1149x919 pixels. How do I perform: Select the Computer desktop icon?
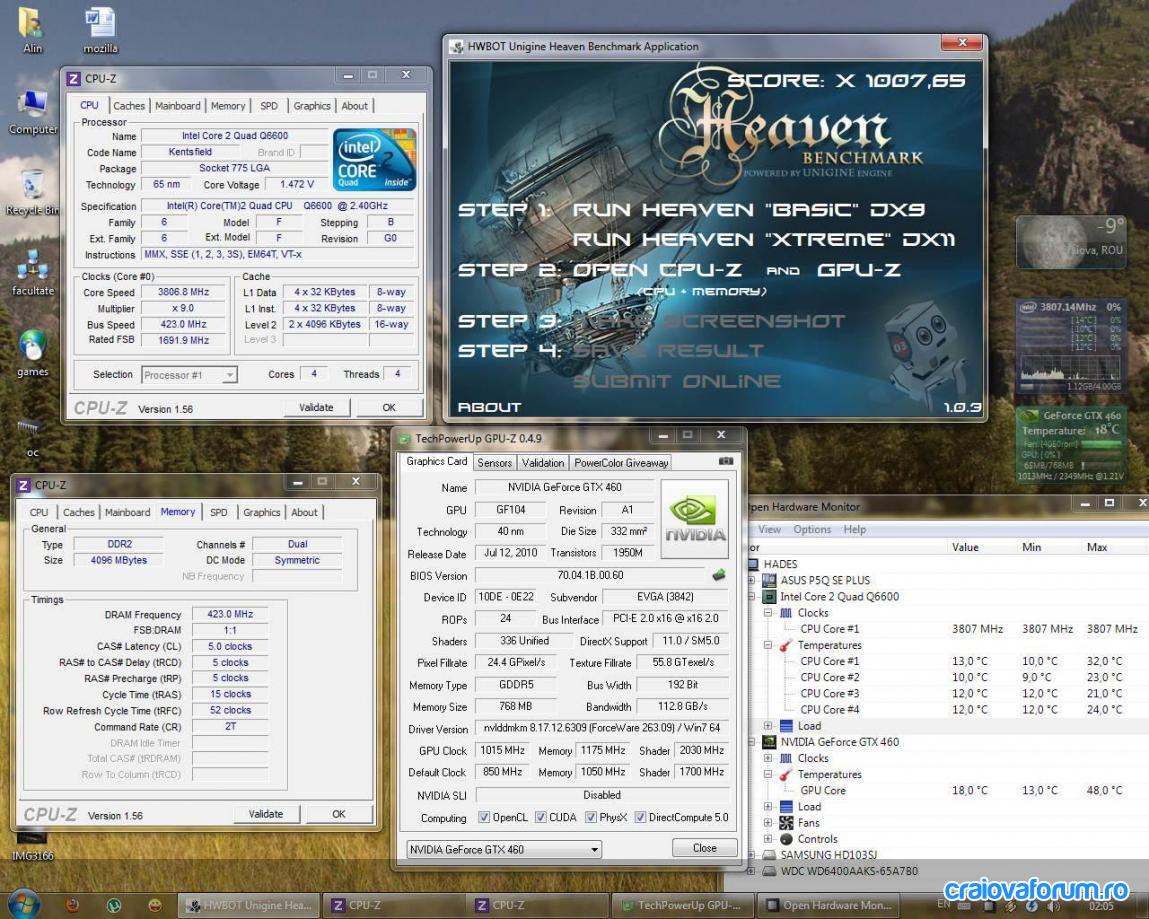(x=33, y=112)
